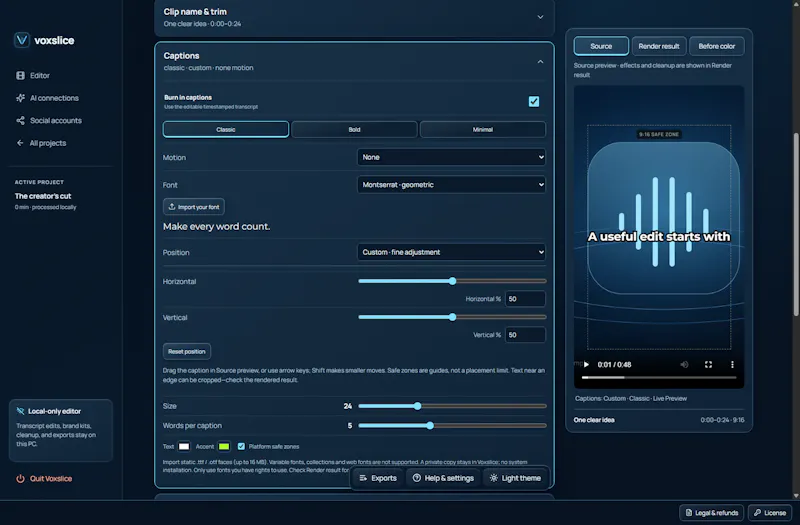This screenshot has height=525, width=800.
Task: Enter fullscreen on the preview video
Action: (x=708, y=364)
